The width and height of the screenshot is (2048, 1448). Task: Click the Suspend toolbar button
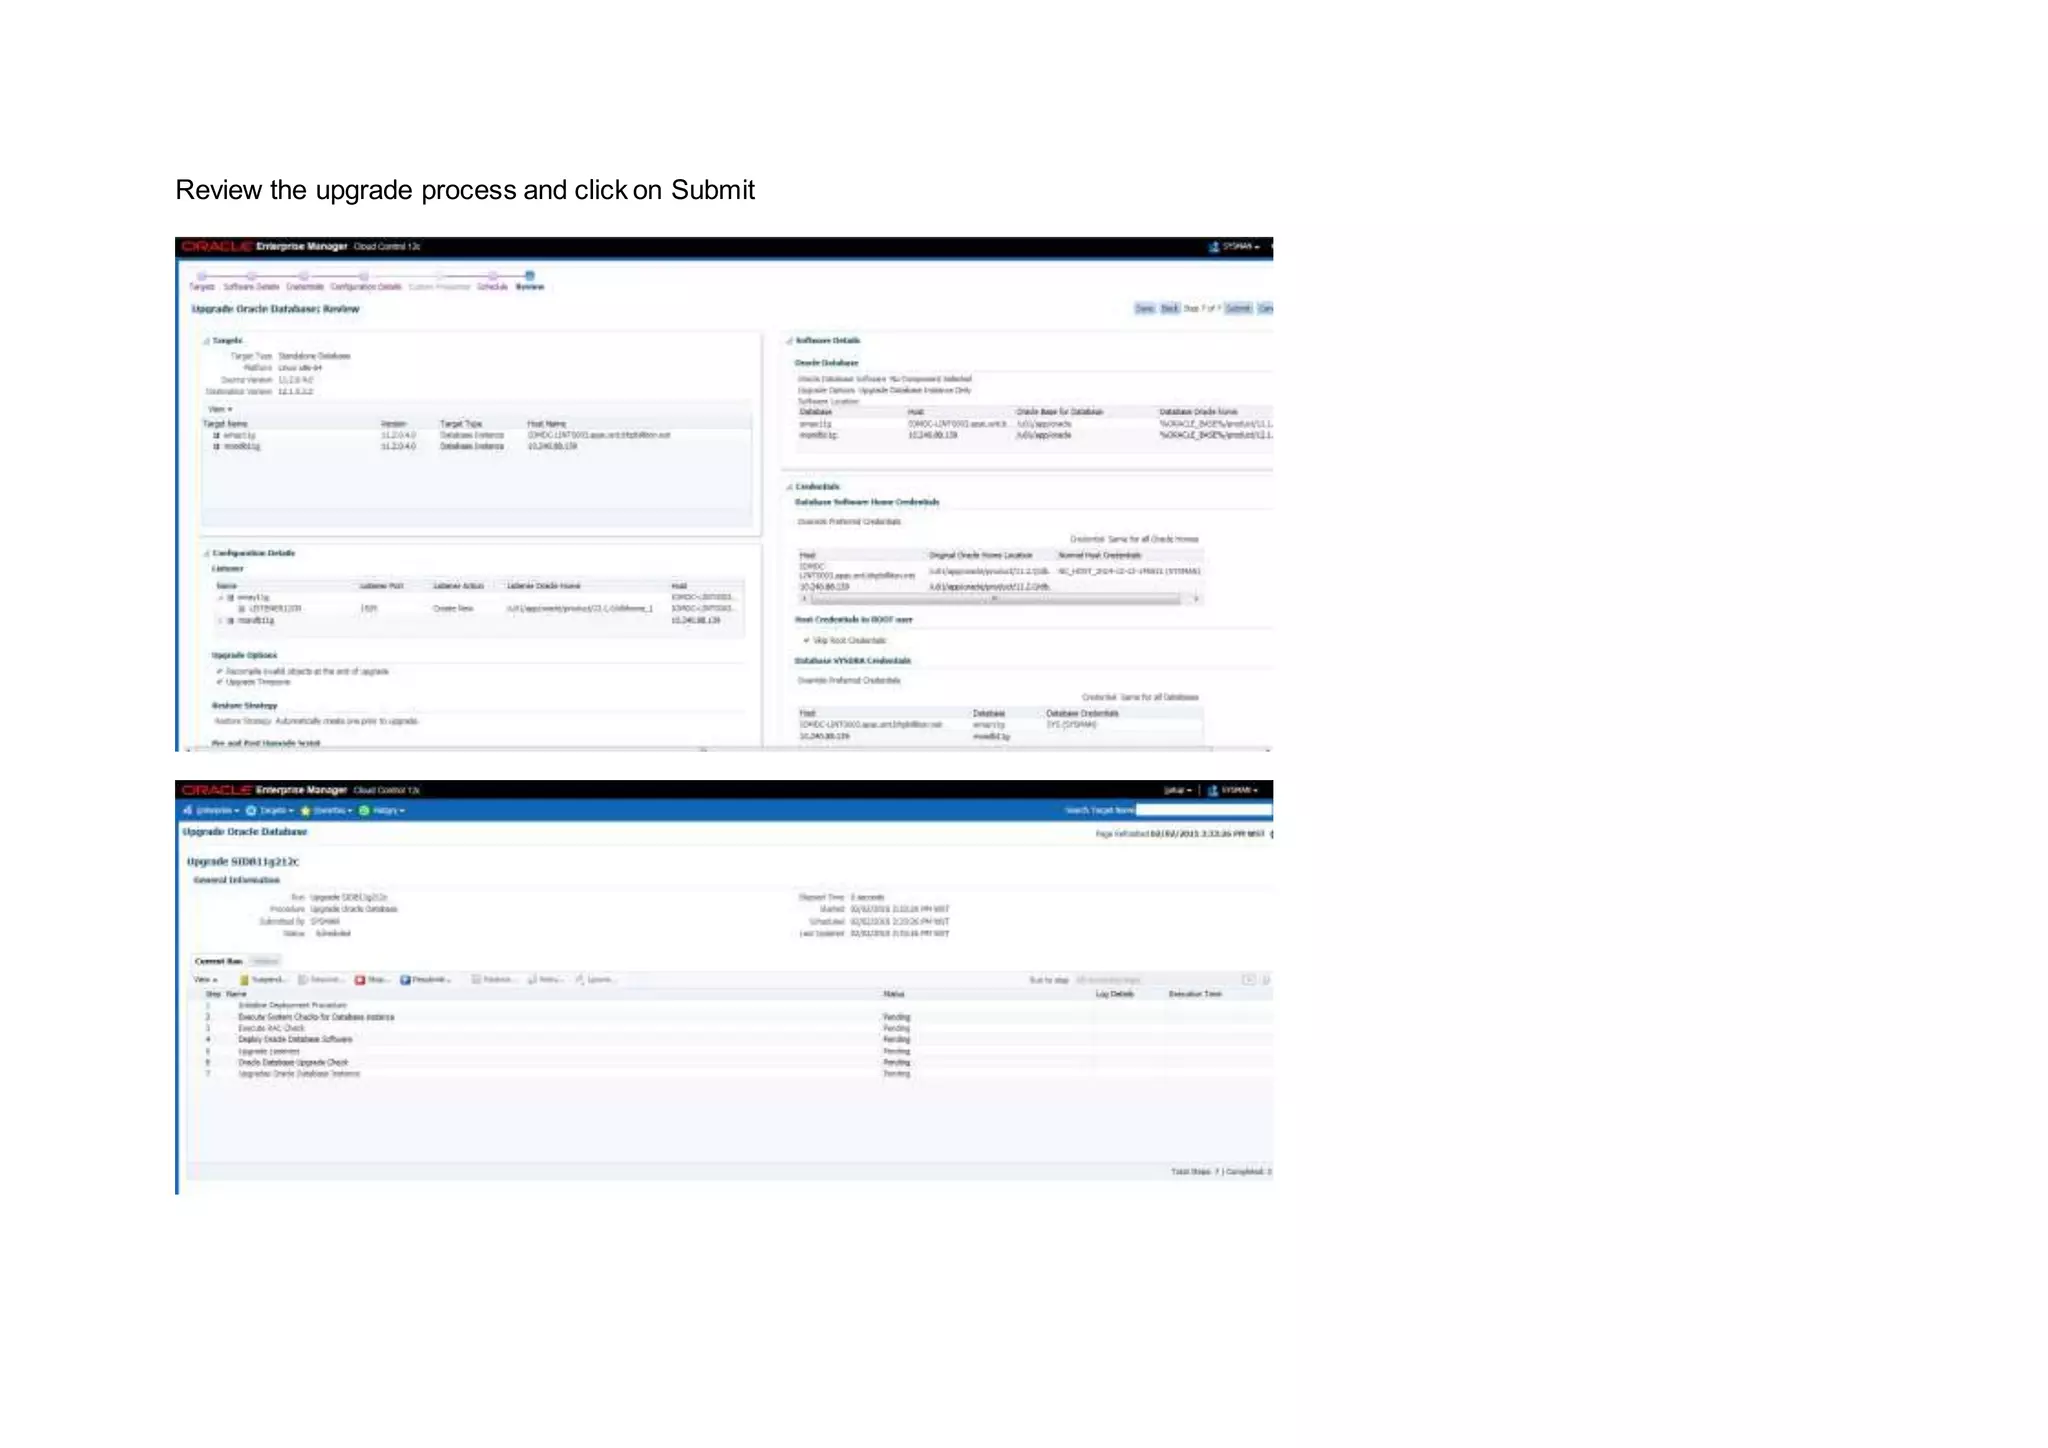(264, 980)
